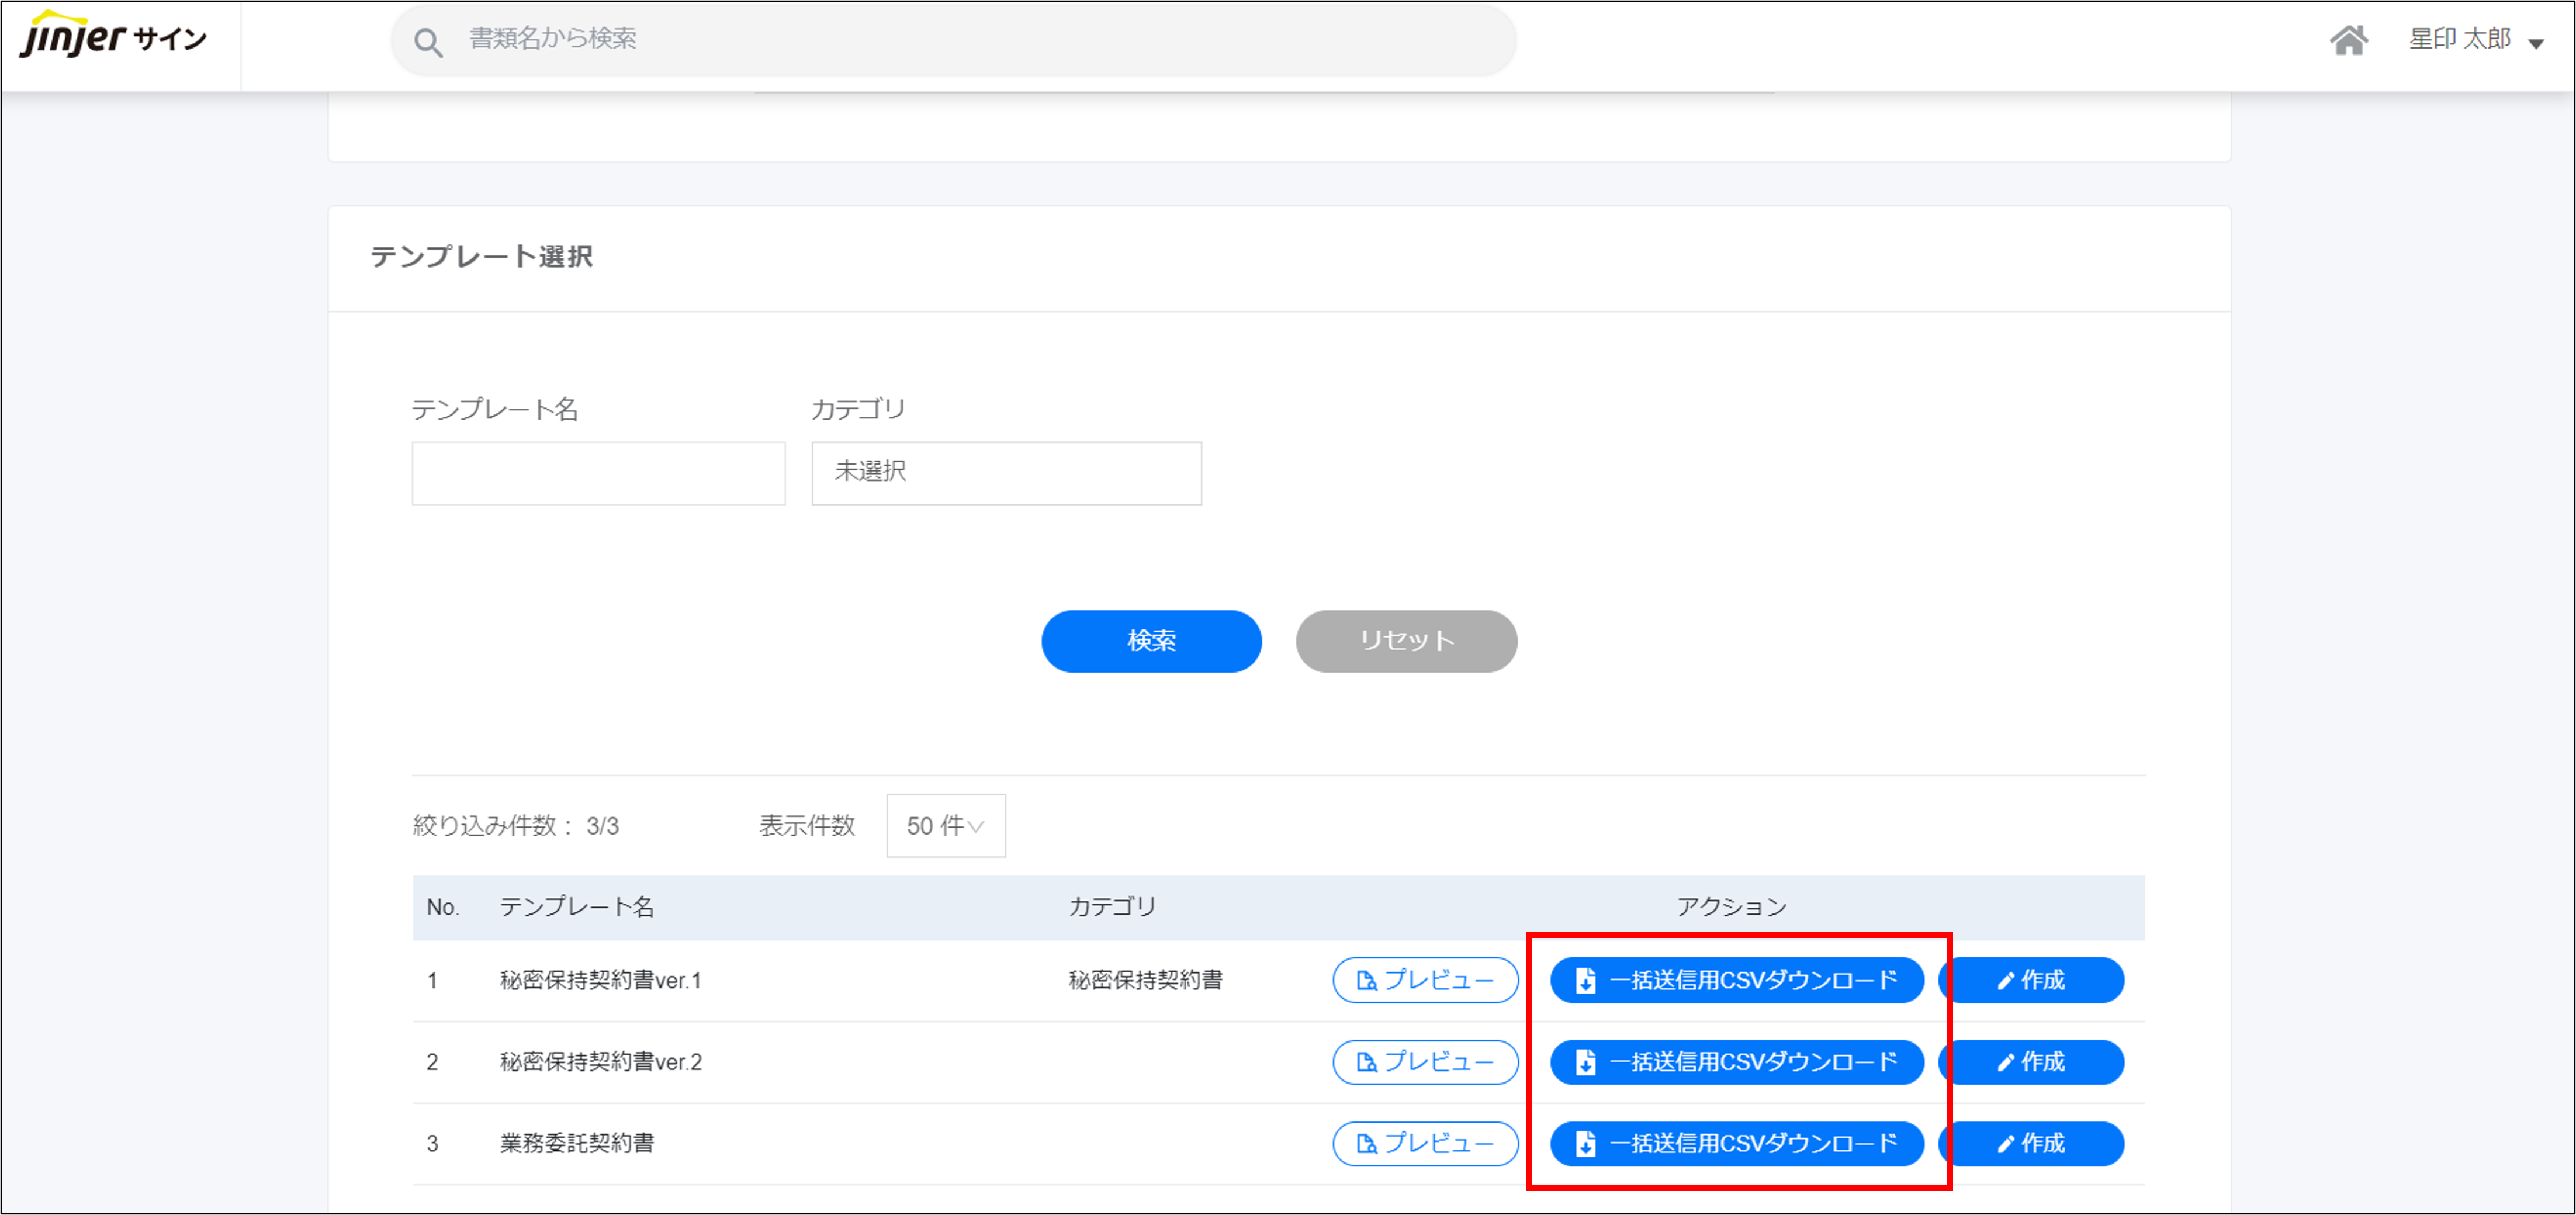Preview 秘密保持契約書ver.1 template
Viewport: 2576px width, 1215px height.
tap(1425, 980)
